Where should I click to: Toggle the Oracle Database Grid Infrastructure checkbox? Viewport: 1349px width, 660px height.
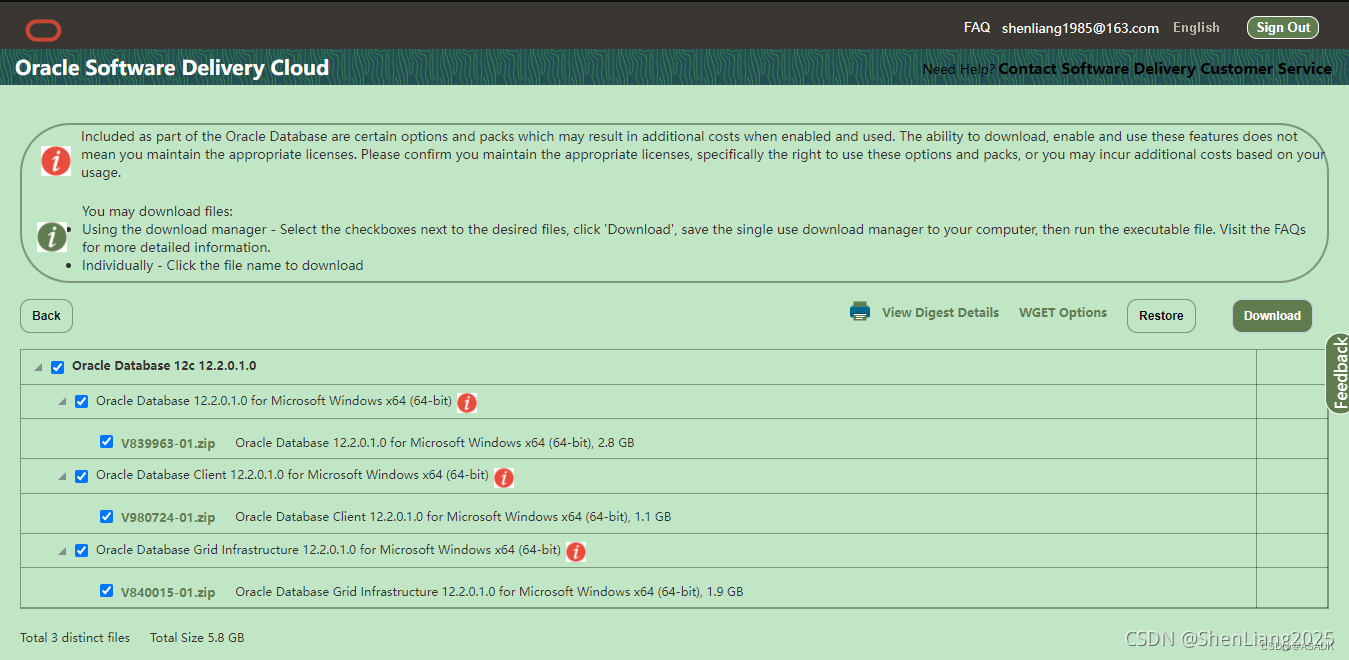tap(82, 551)
